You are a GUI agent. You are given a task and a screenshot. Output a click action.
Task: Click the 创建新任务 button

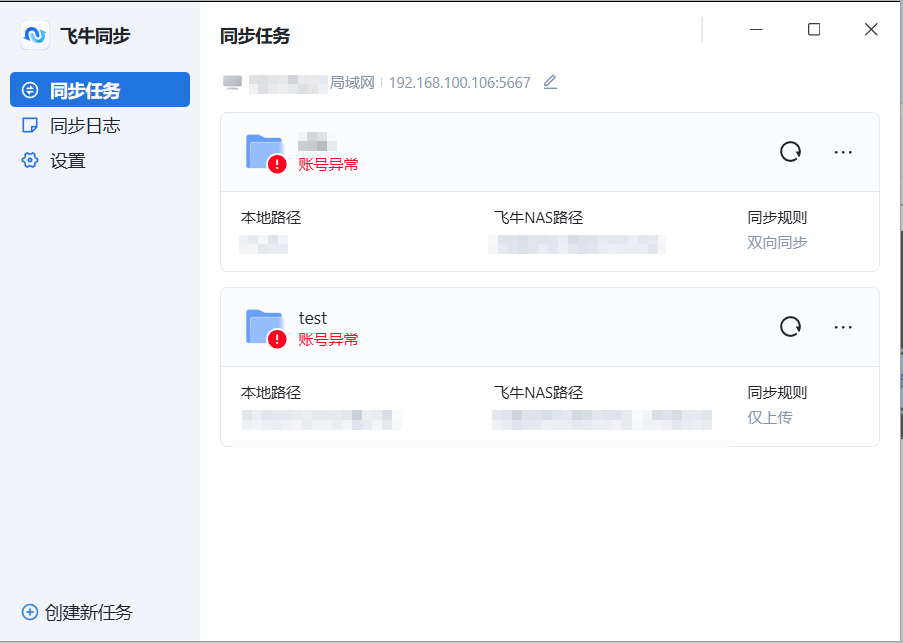(77, 612)
